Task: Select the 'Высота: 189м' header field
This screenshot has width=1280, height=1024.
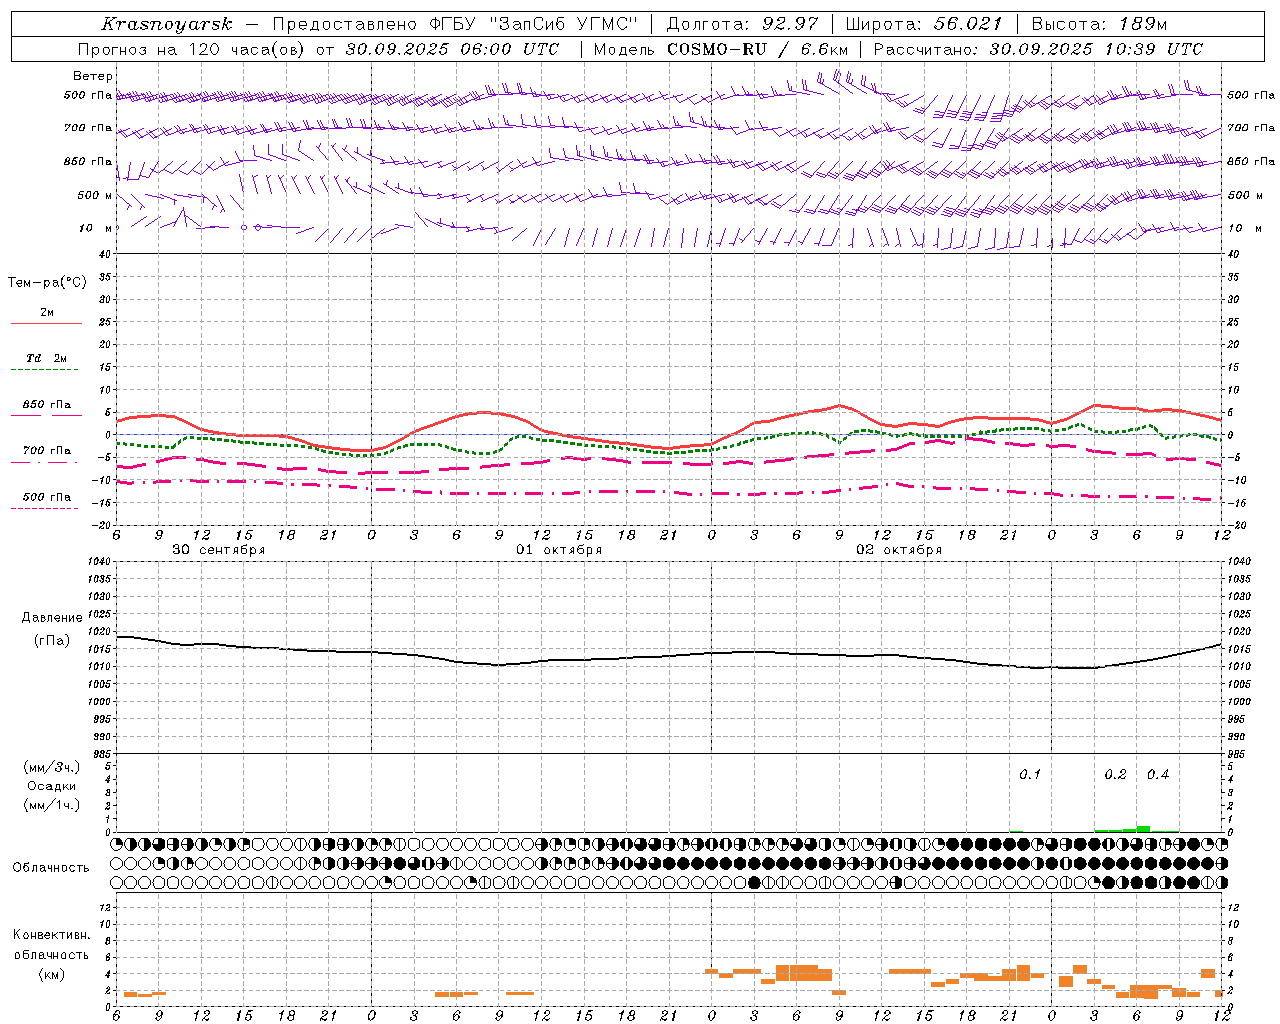Action: [x=1099, y=24]
